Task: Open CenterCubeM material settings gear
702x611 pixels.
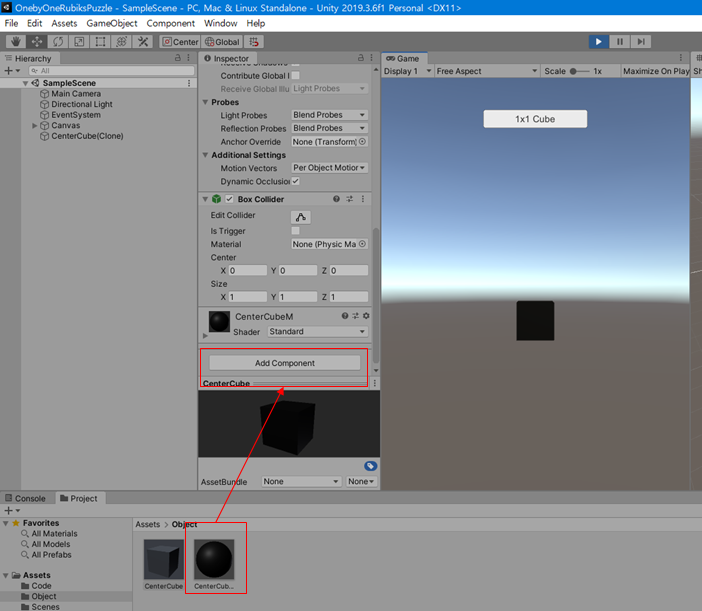Action: click(366, 316)
